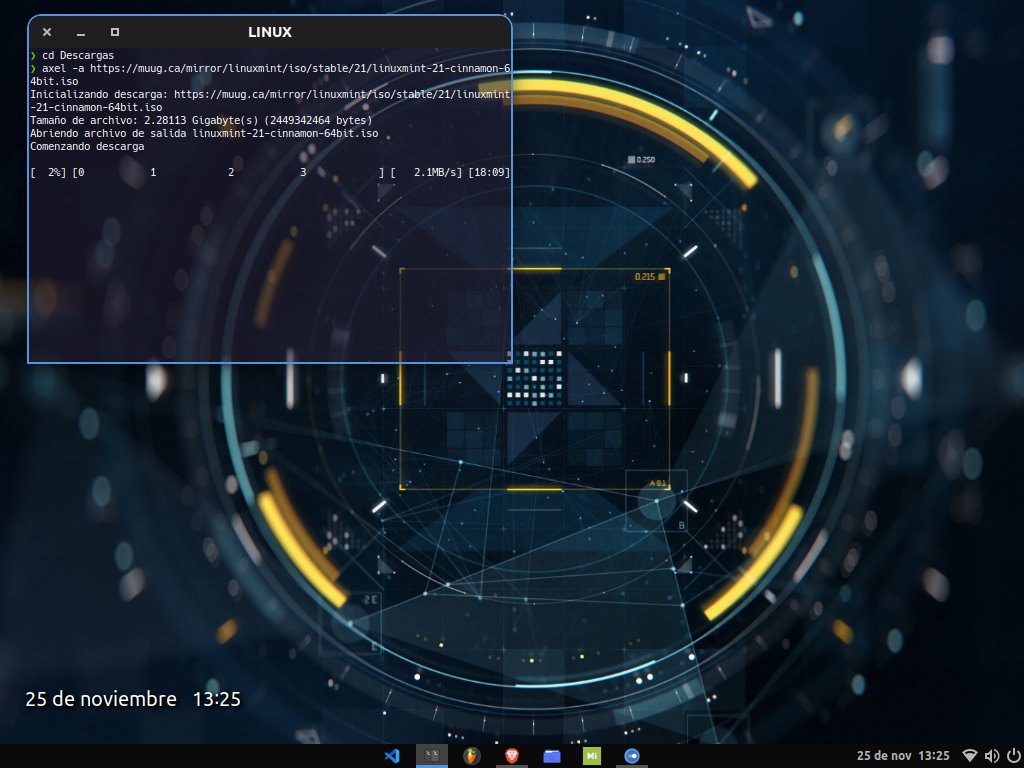Screen dimensions: 1024x768
Task: Open Visual Studio Code from the taskbar
Action: 392,756
